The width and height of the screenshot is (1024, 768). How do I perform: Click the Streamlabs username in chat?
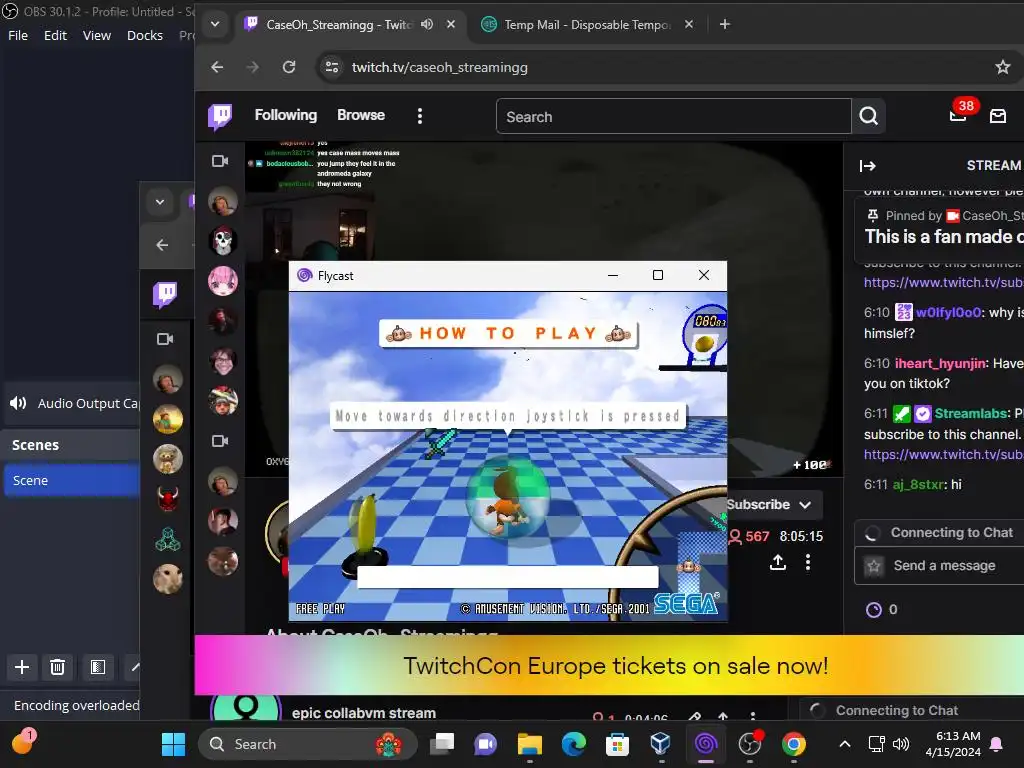coord(971,413)
